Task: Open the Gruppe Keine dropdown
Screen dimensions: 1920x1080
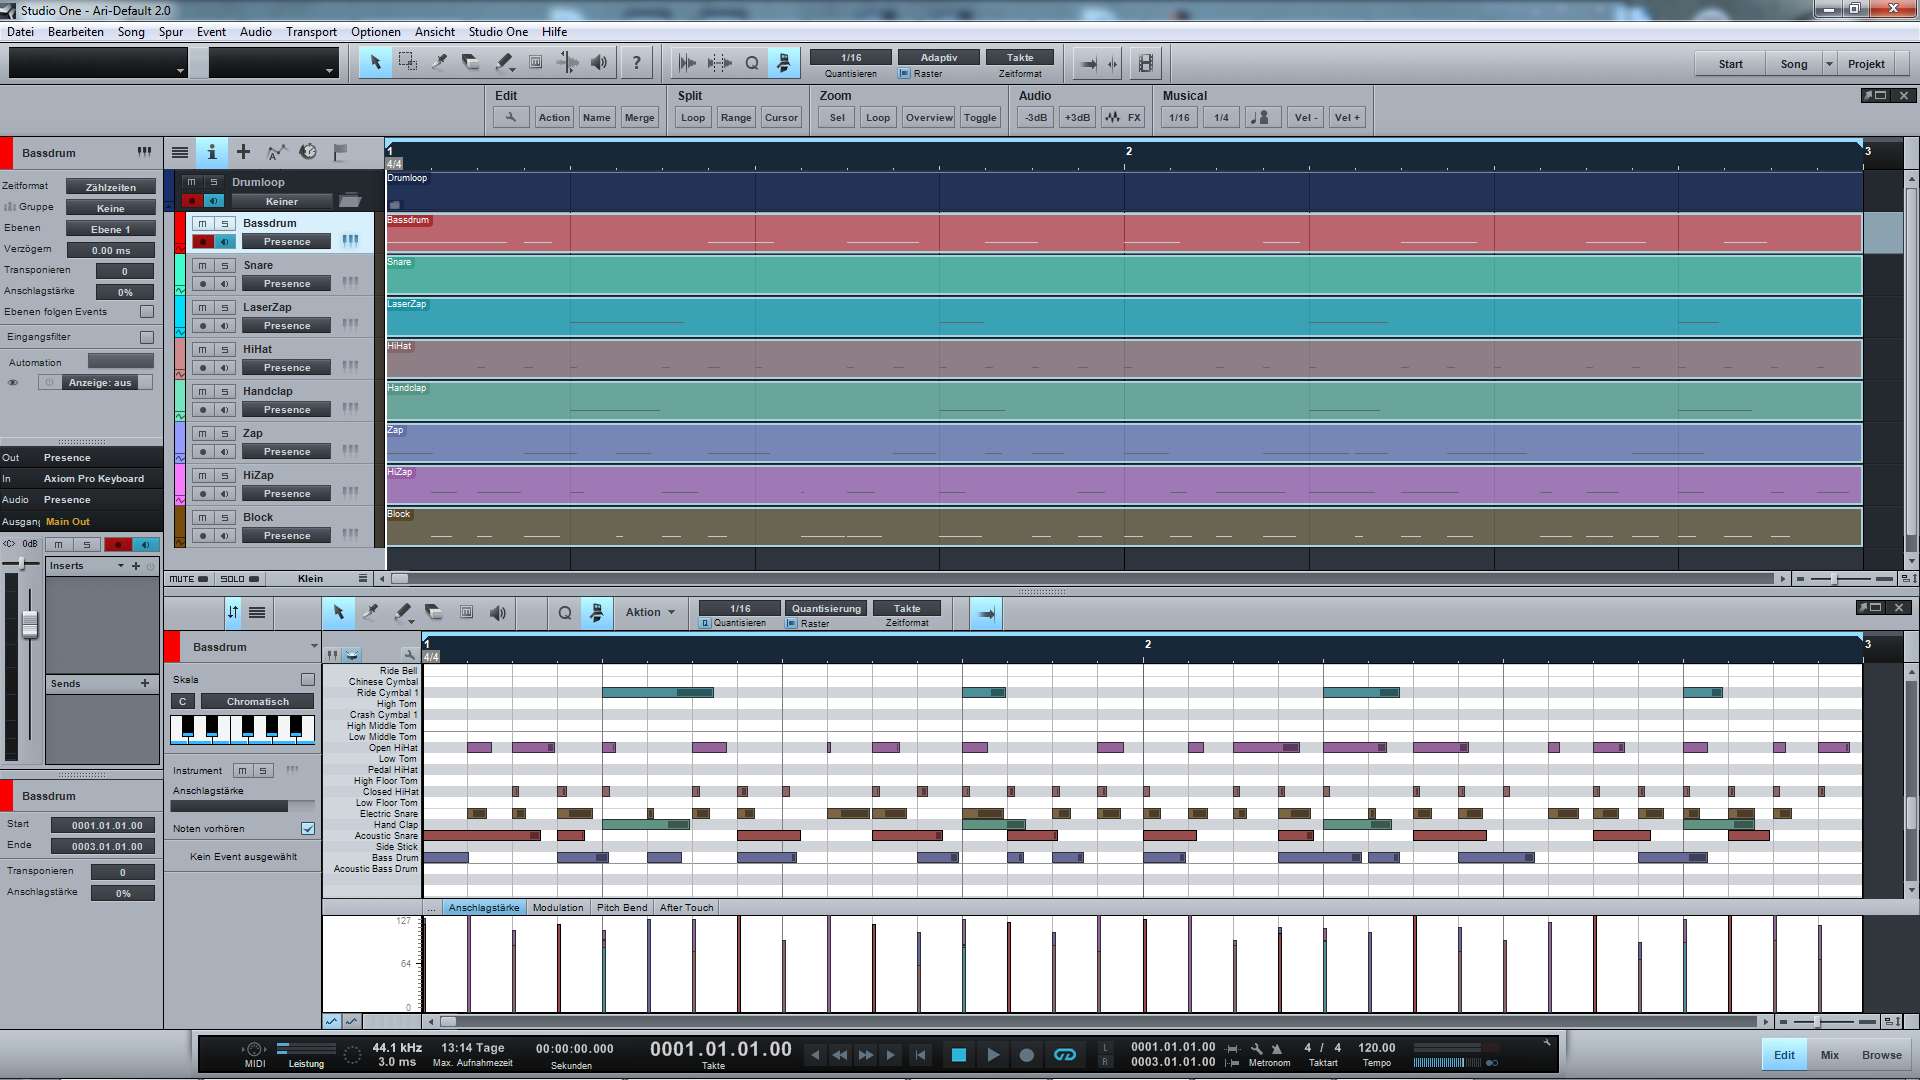Action: click(111, 208)
